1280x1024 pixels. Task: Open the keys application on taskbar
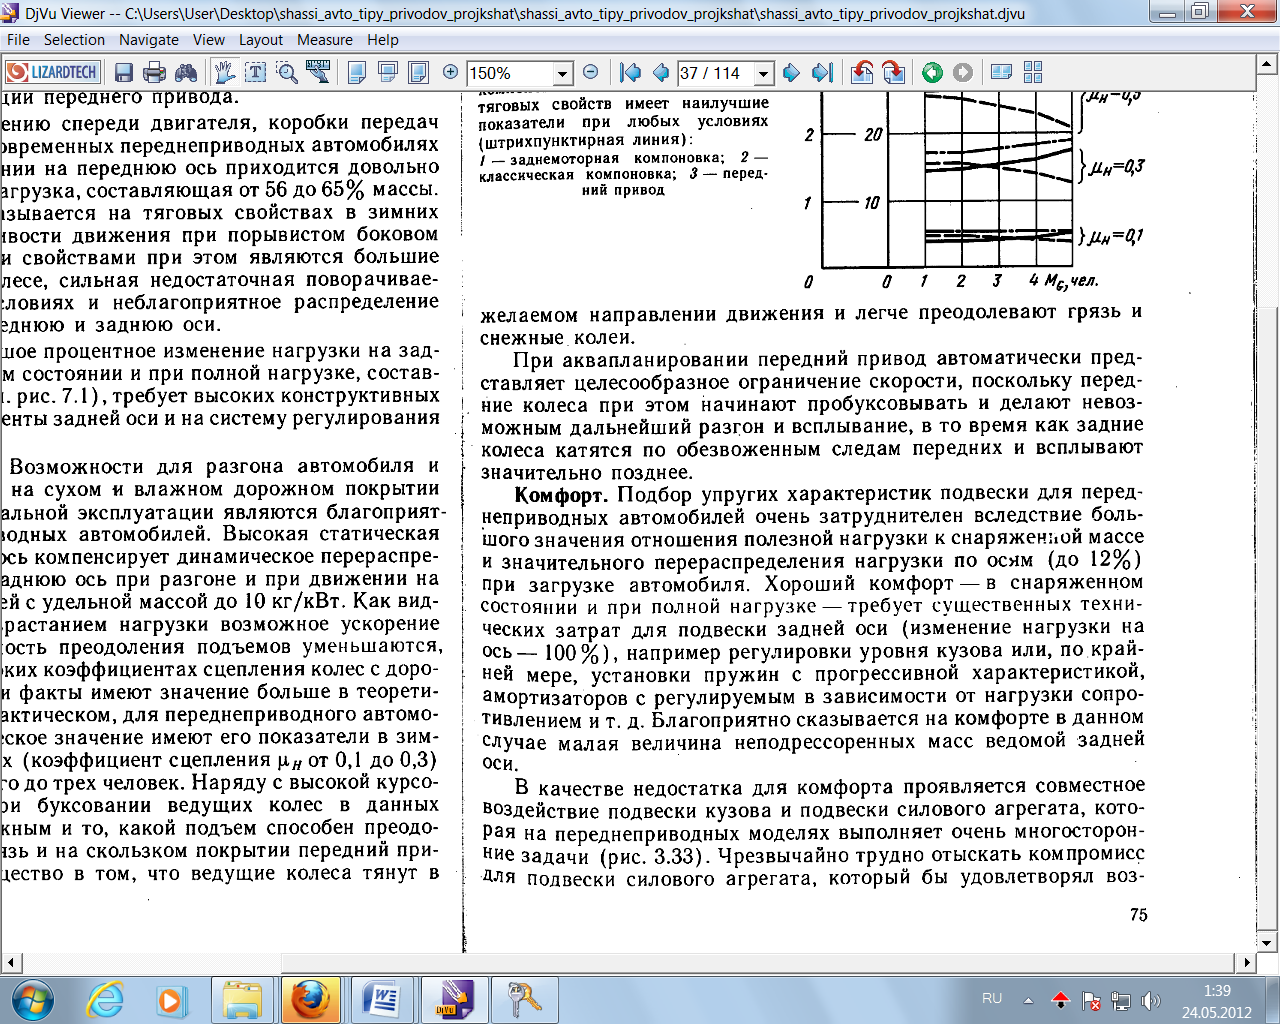tap(524, 999)
